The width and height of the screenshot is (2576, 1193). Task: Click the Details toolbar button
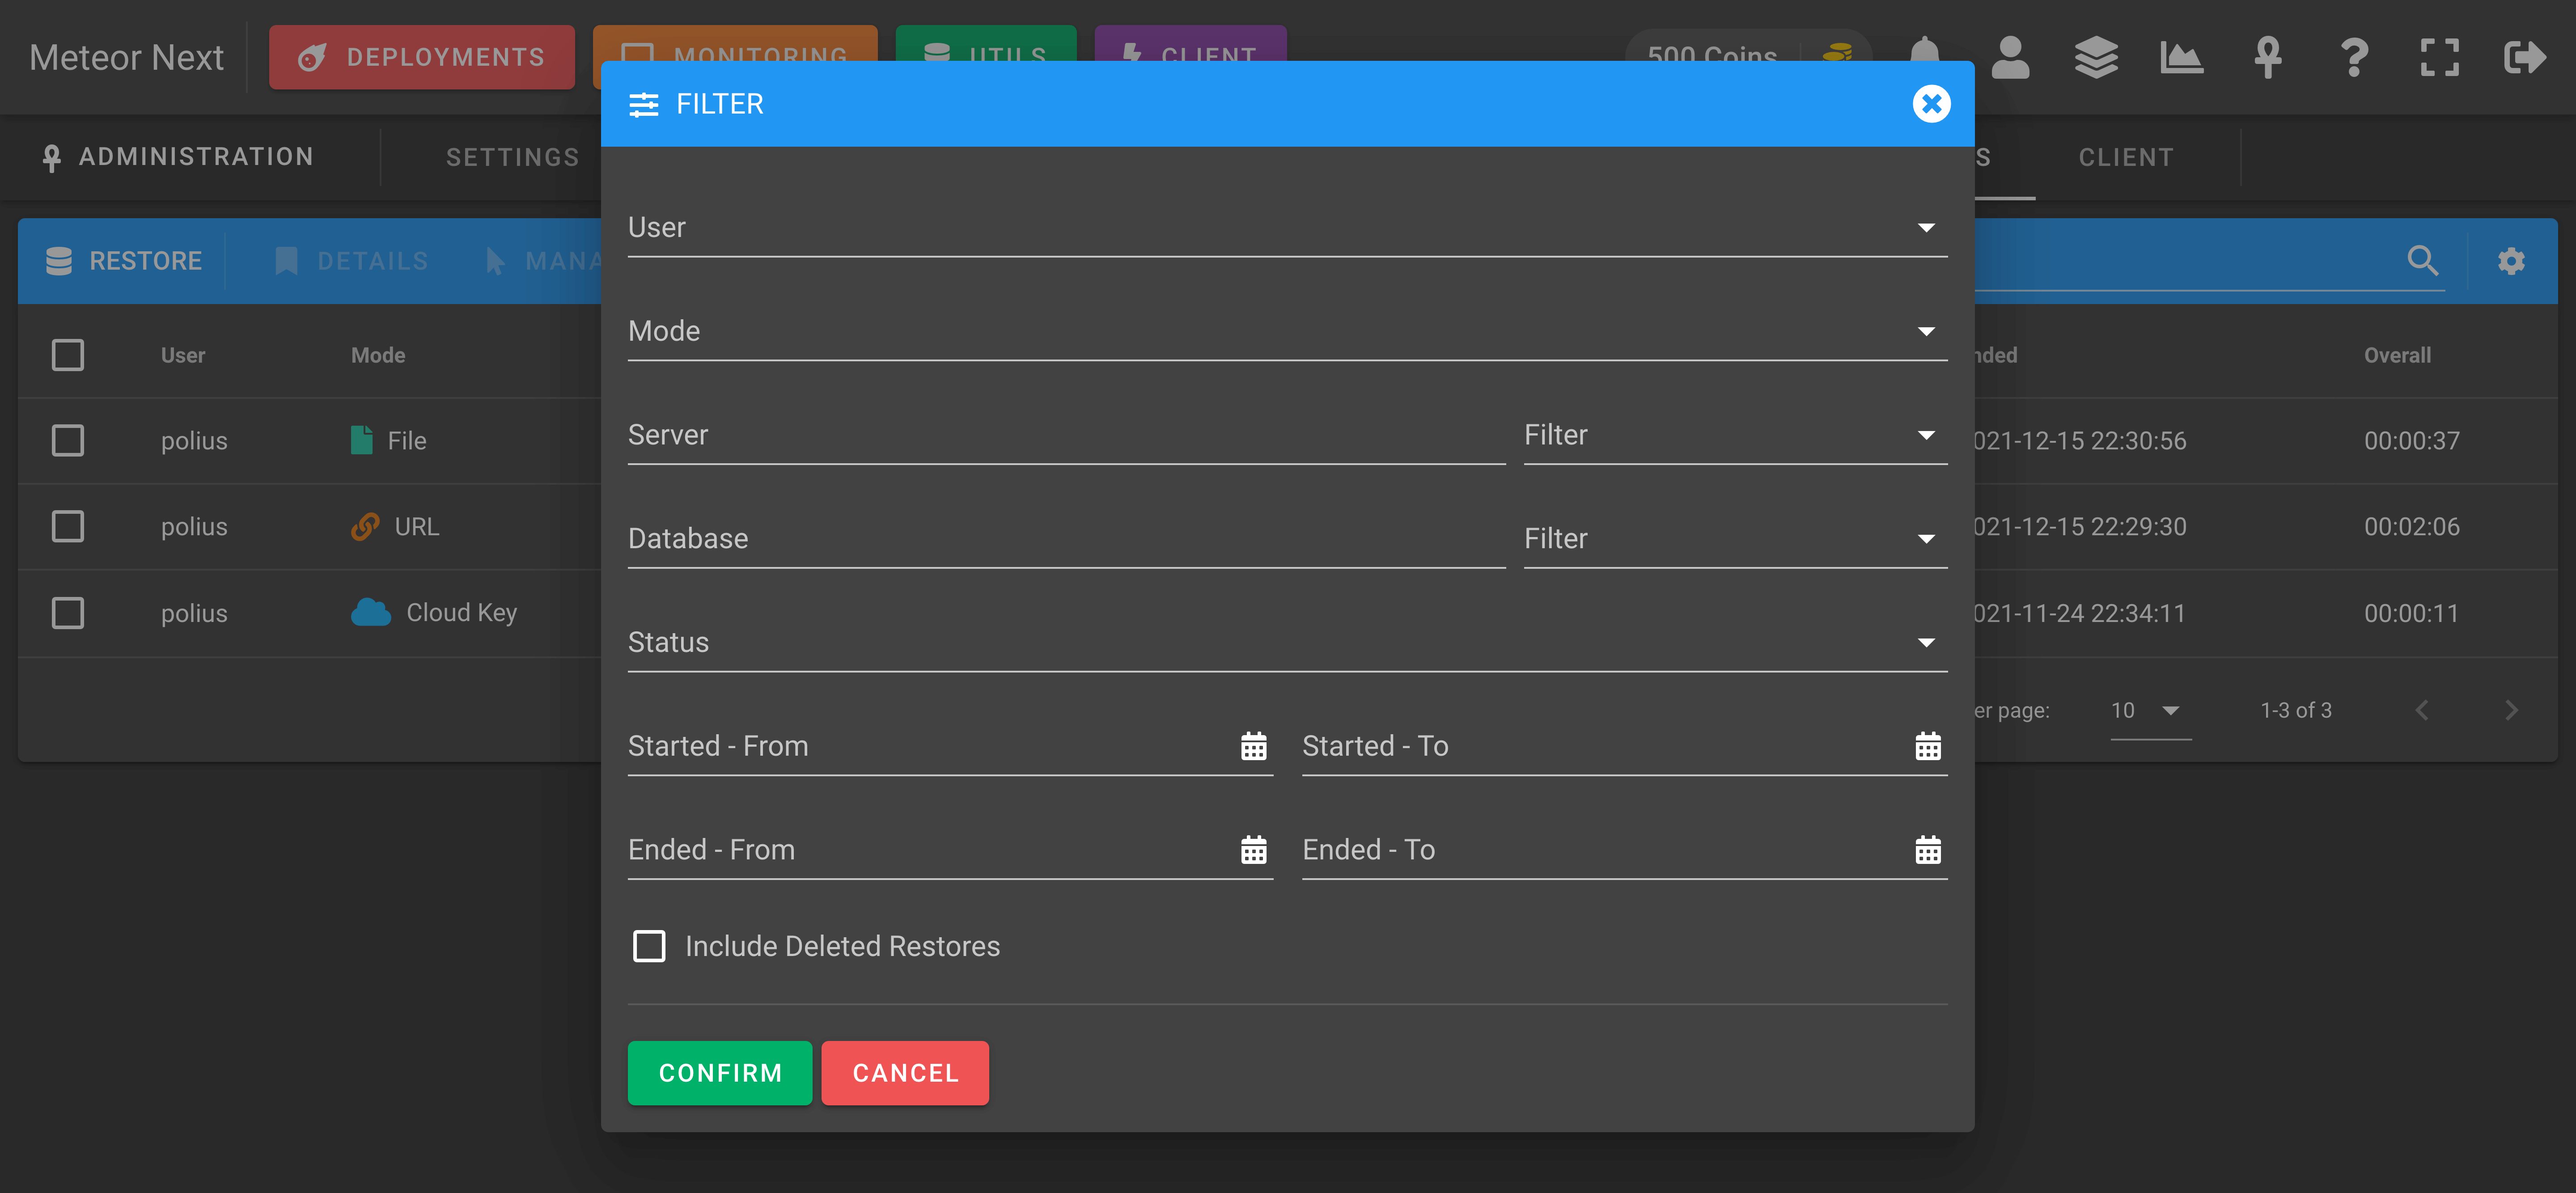pyautogui.click(x=351, y=261)
